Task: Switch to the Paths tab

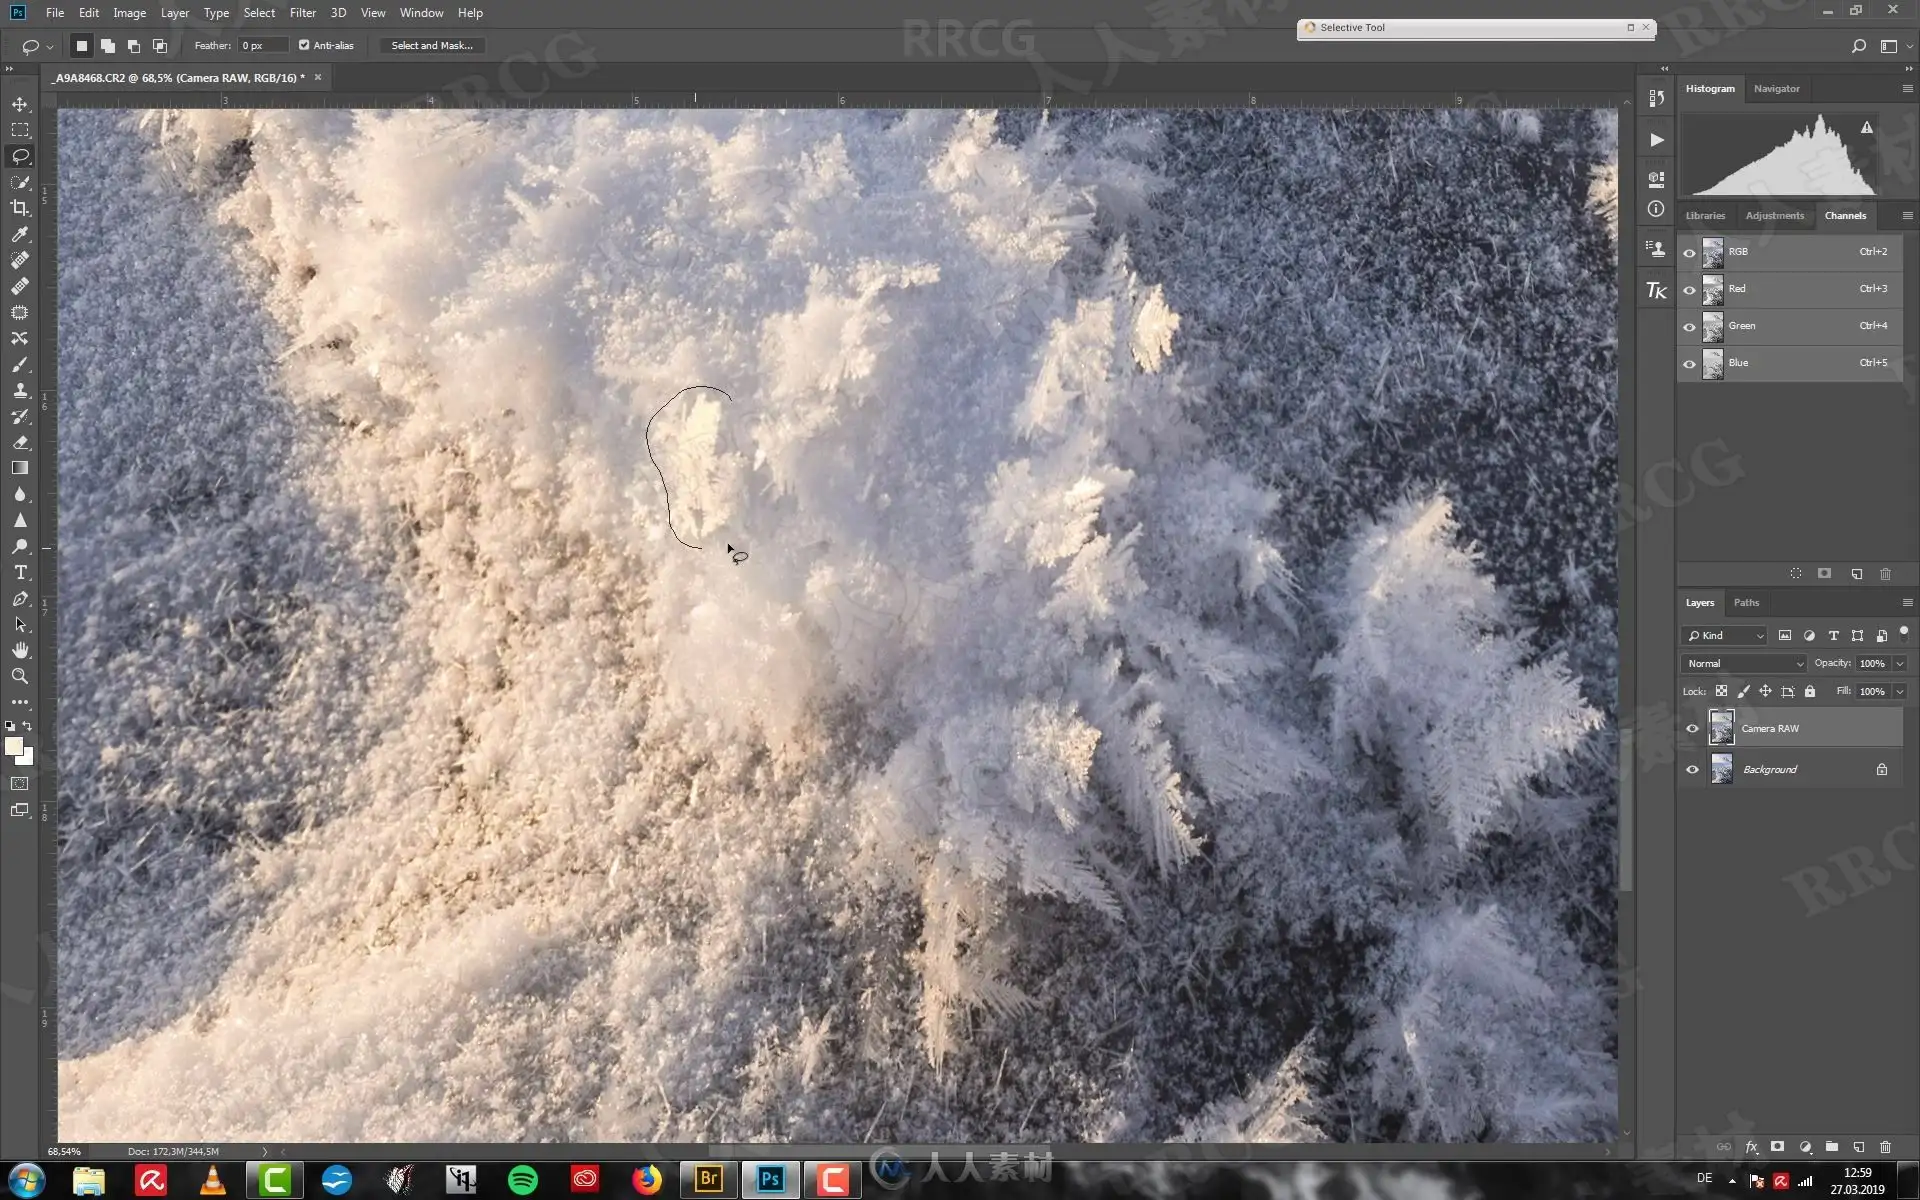Action: click(1746, 603)
